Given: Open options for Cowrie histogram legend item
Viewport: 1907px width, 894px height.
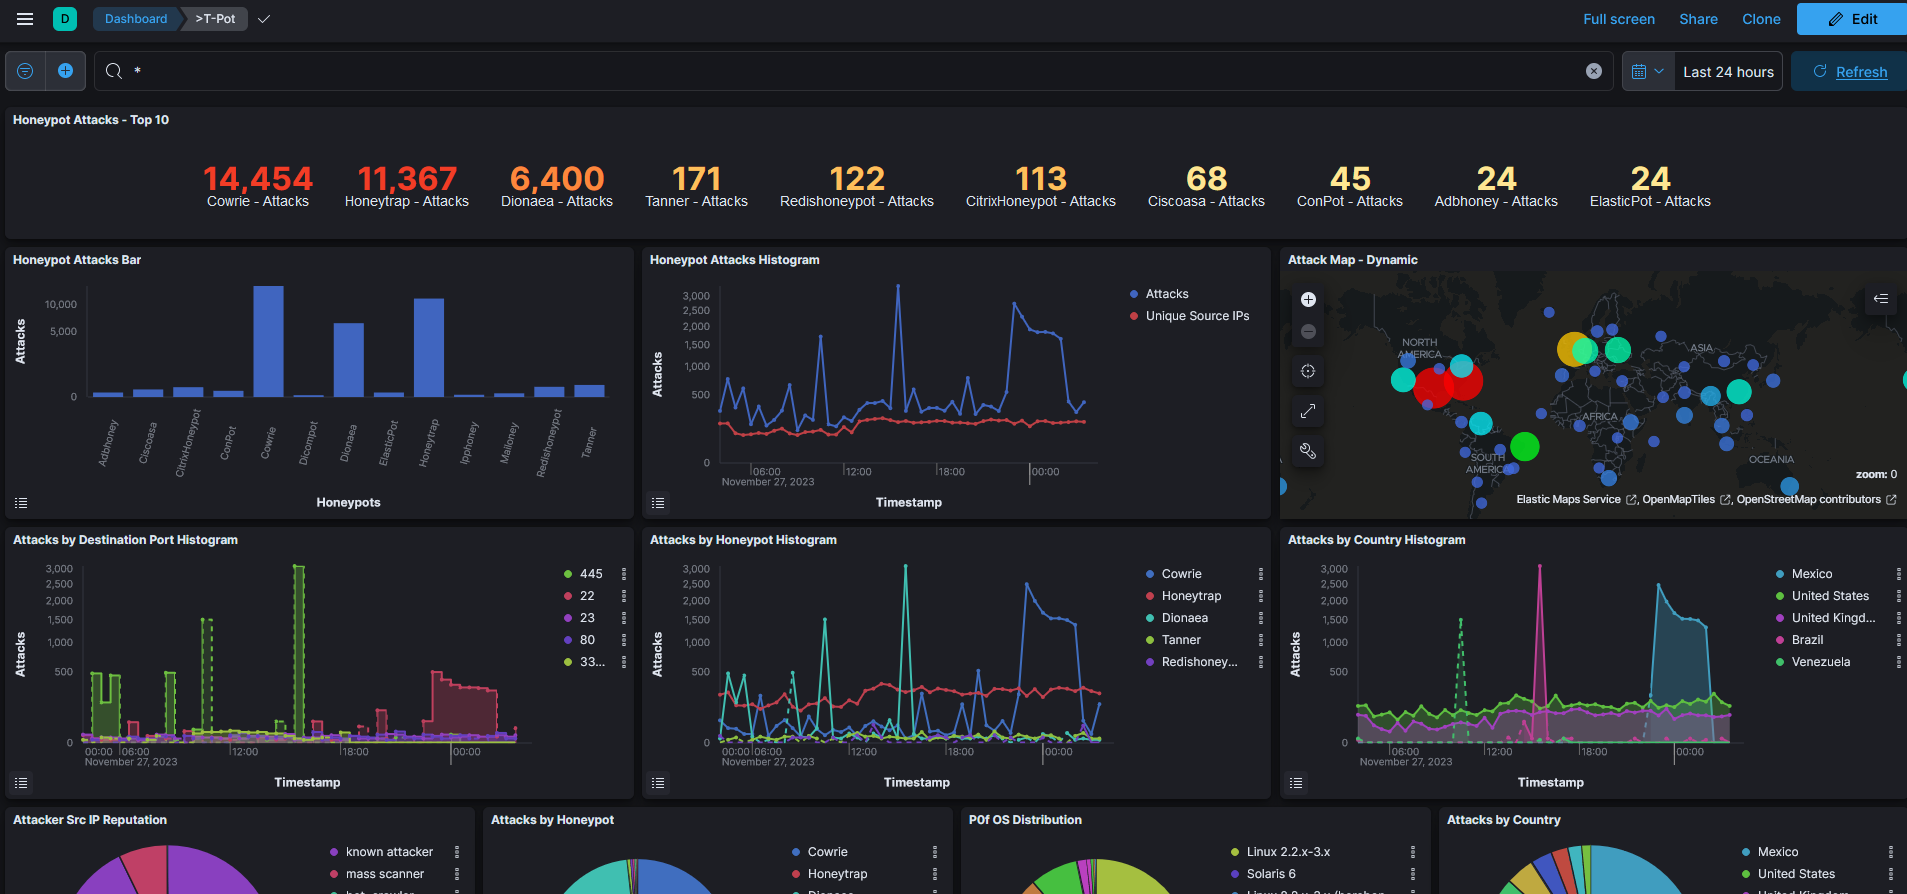Looking at the screenshot, I should tap(1261, 574).
